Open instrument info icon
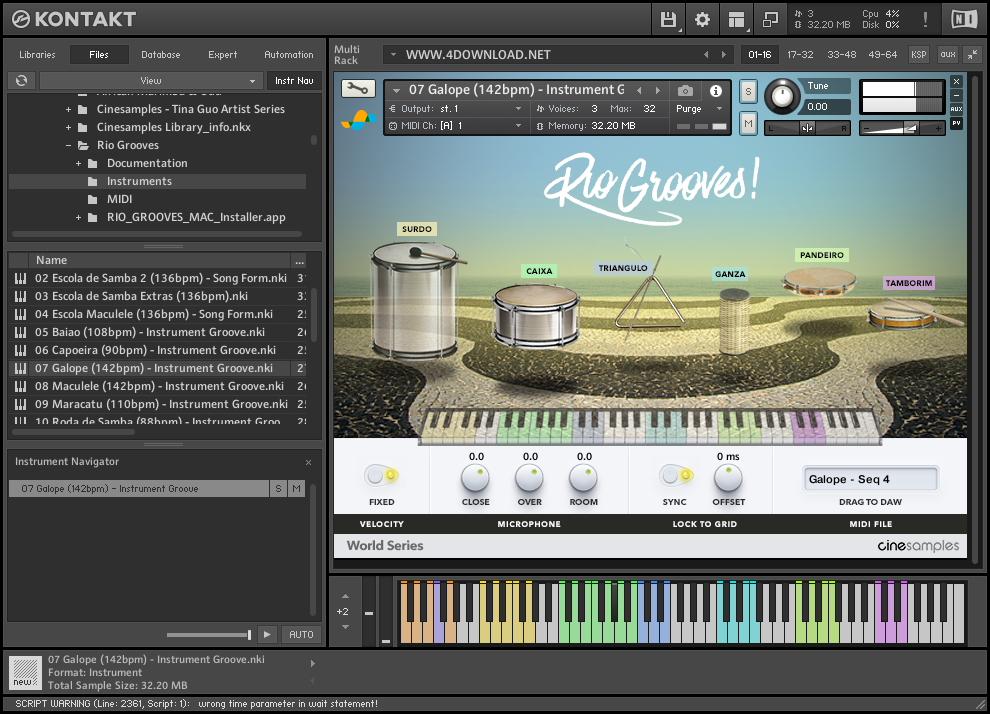The height and width of the screenshot is (714, 990). [x=716, y=91]
